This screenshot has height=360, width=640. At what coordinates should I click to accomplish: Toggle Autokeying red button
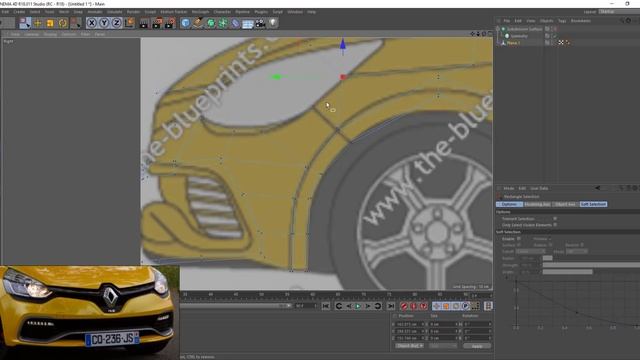[413, 306]
